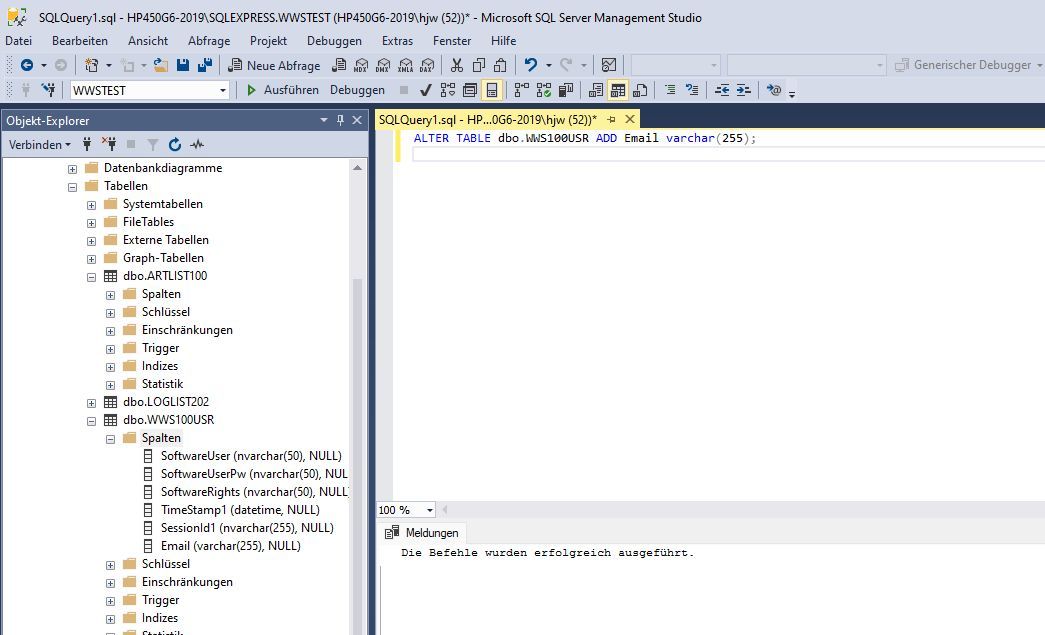Increase the line indent
1045x635 pixels.
click(x=743, y=90)
